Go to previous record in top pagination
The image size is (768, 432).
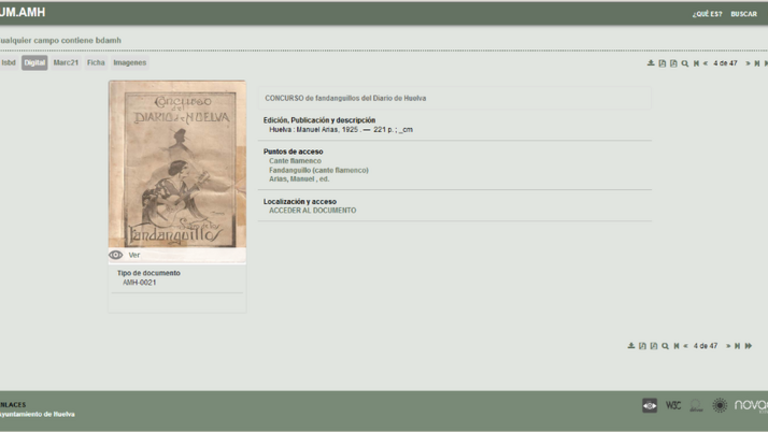tap(706, 63)
